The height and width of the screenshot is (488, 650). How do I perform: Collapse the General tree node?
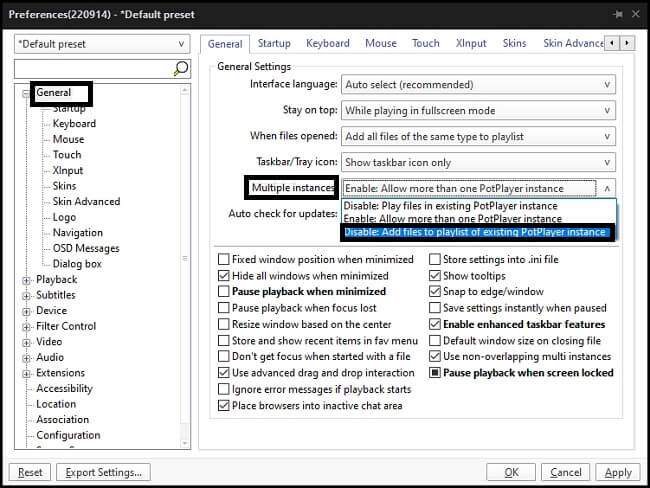[26, 94]
